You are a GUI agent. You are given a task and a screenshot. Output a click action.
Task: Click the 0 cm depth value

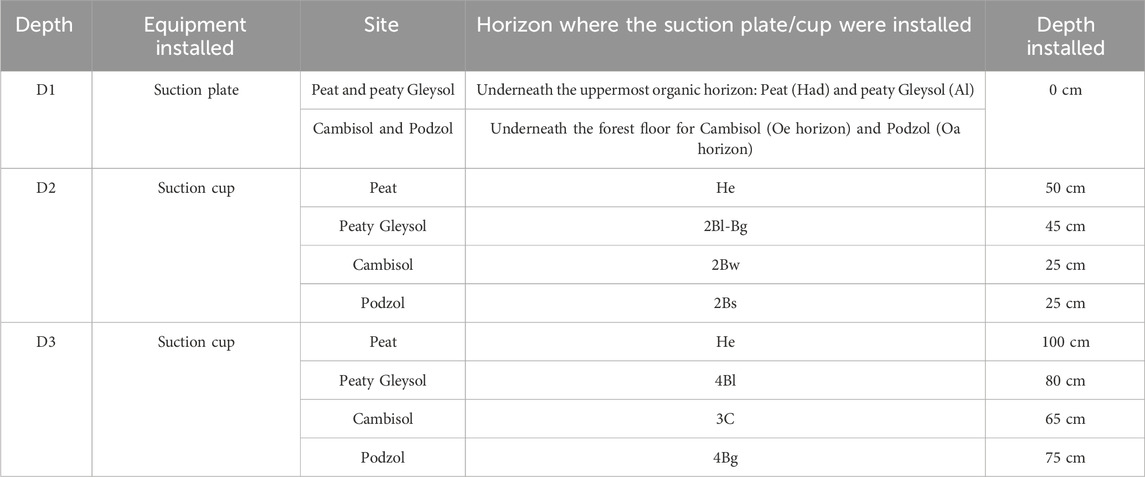click(x=1065, y=91)
